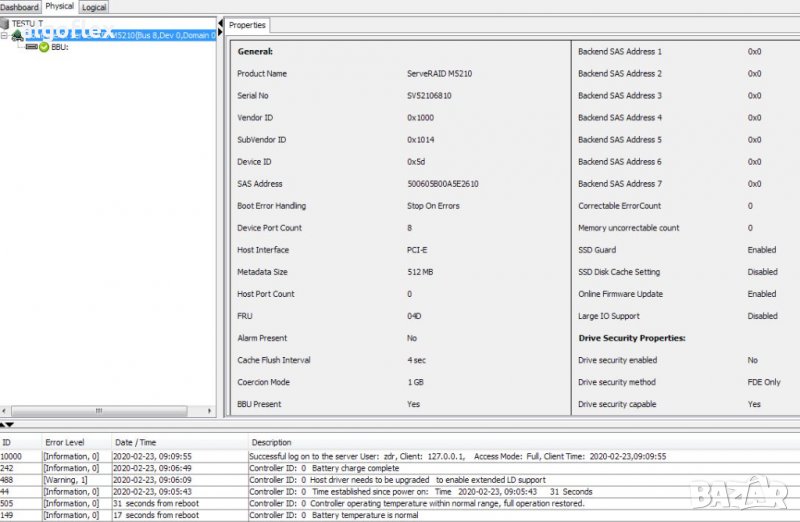Viewport: 800px width, 522px height.
Task: Open the Physical tab
Action: pyautogui.click(x=59, y=6)
